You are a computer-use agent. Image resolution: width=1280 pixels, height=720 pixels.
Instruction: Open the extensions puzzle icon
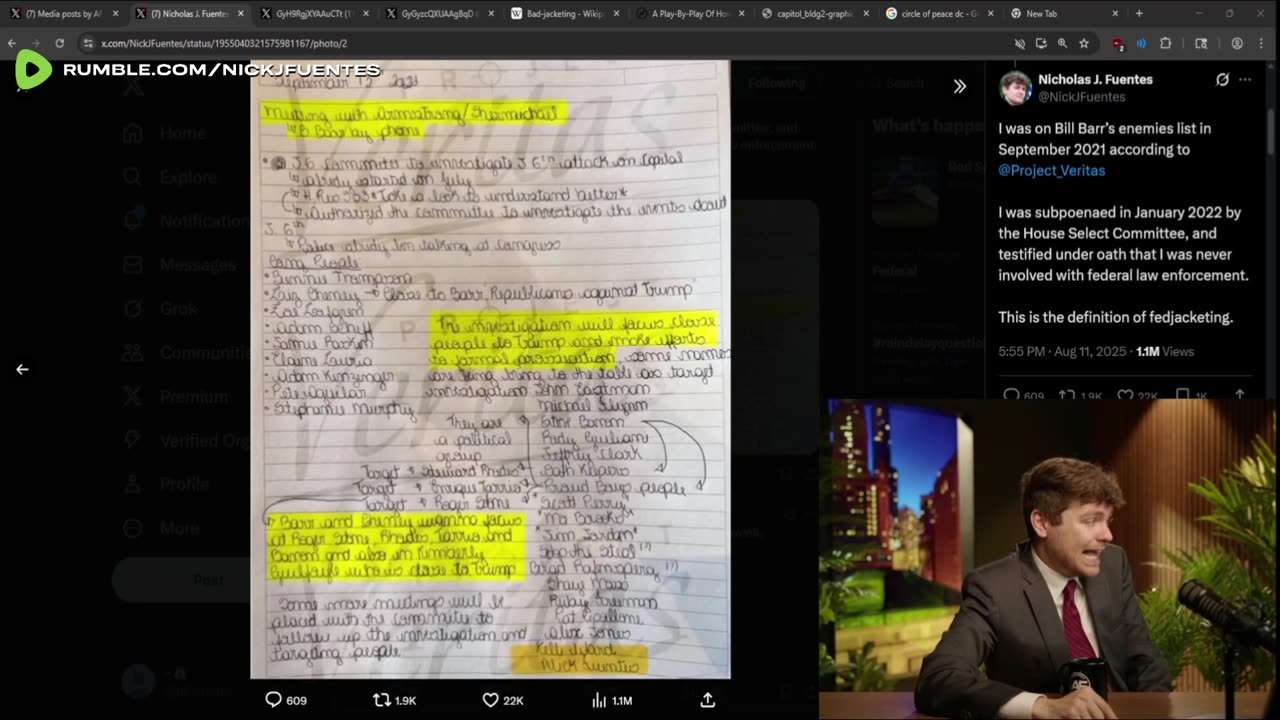tap(1166, 44)
